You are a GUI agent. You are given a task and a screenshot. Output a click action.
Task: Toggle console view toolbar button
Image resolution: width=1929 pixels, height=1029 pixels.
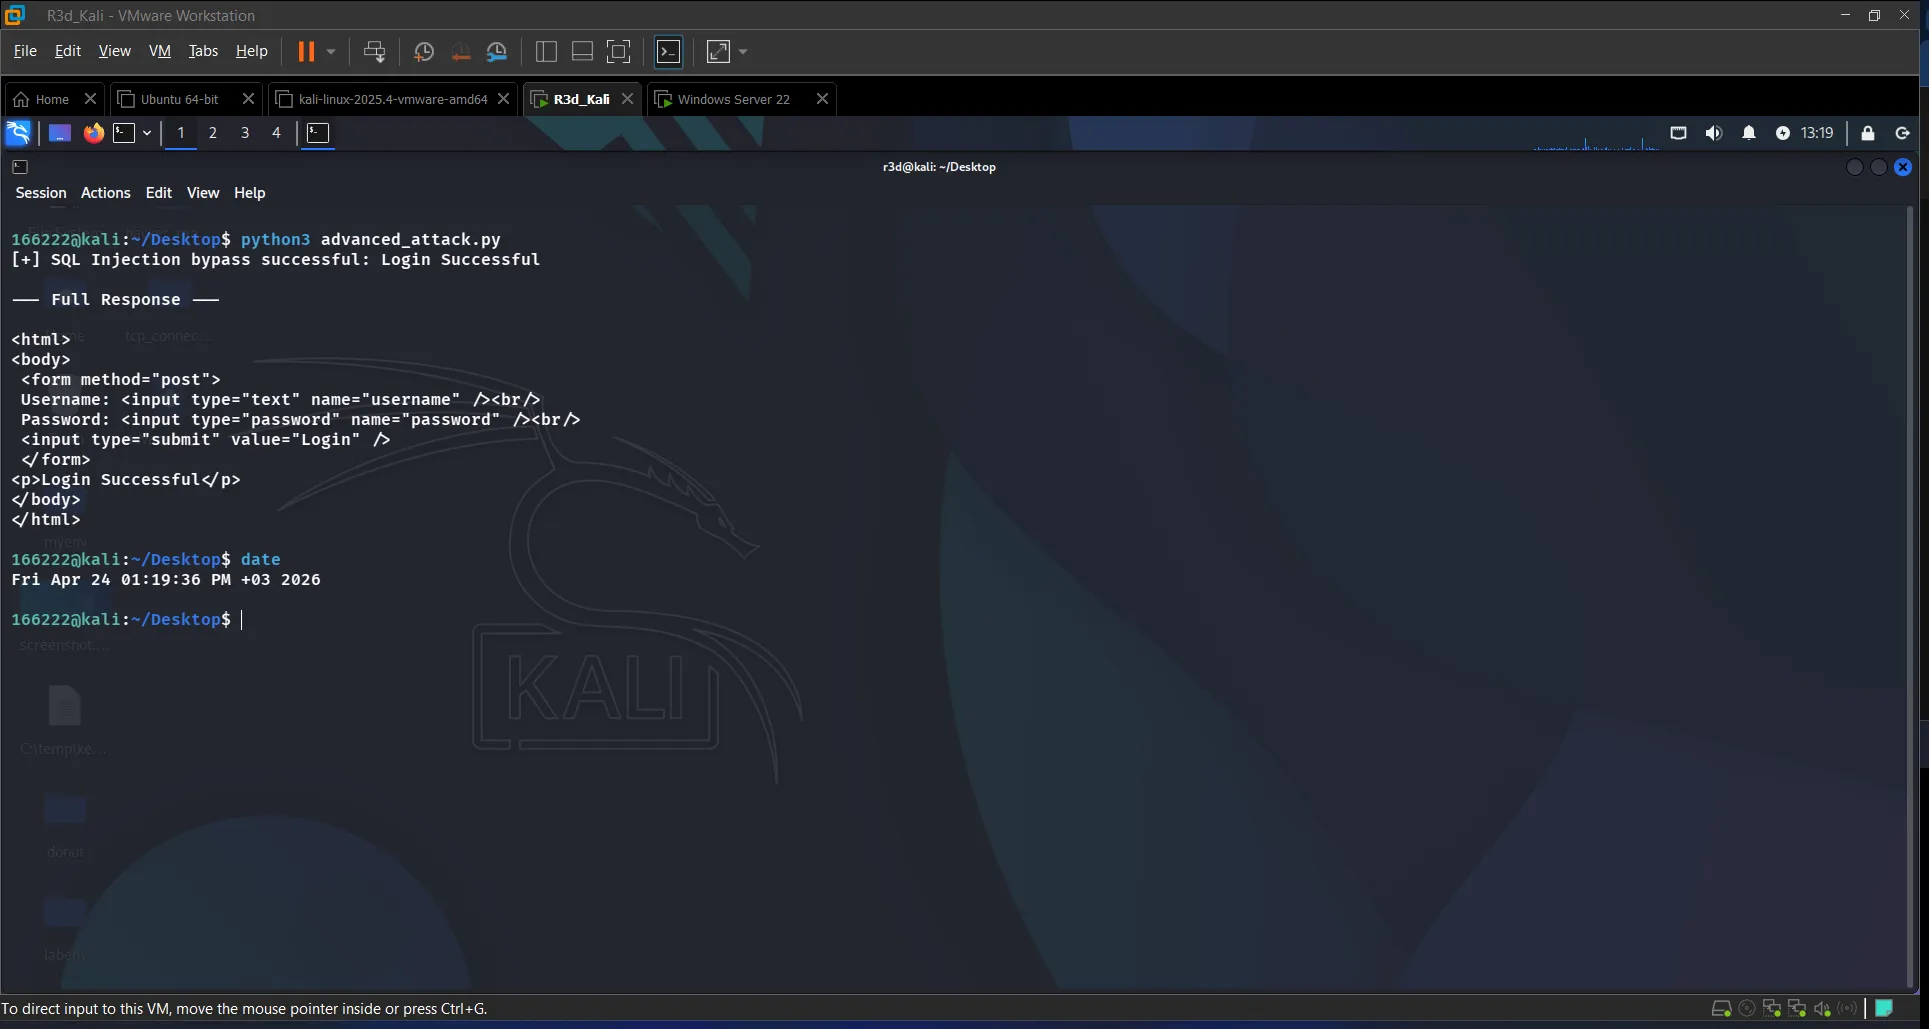coord(668,51)
